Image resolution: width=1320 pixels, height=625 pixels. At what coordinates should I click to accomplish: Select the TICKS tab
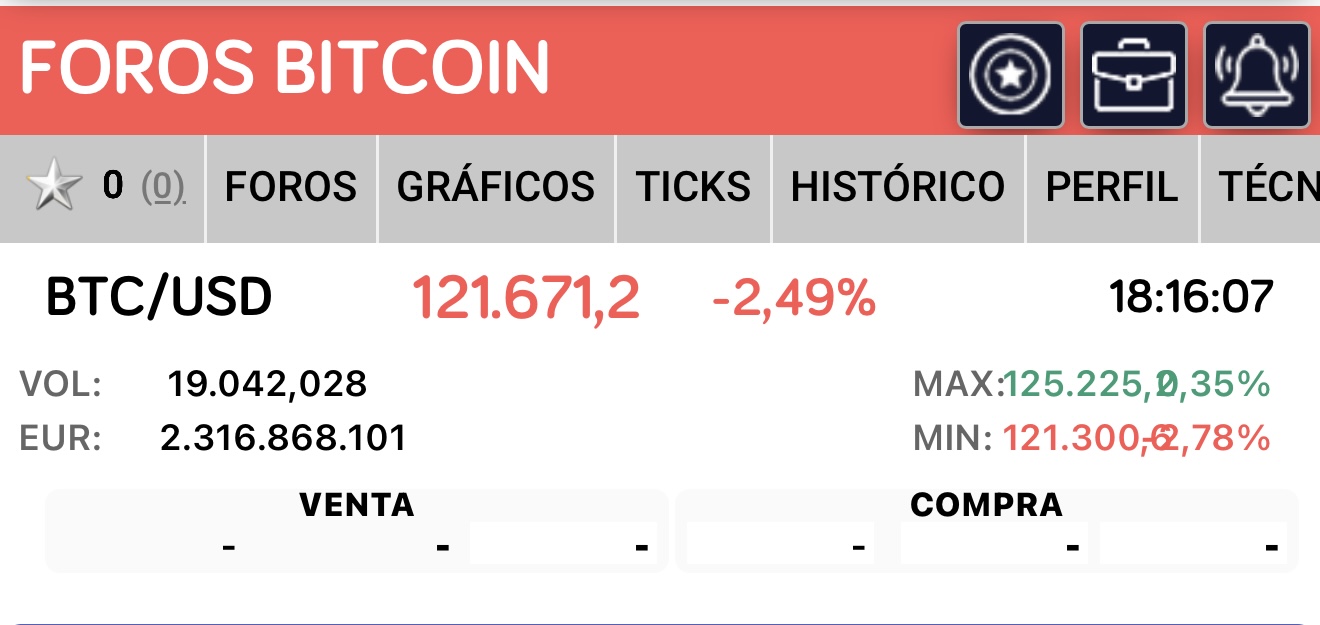(694, 187)
